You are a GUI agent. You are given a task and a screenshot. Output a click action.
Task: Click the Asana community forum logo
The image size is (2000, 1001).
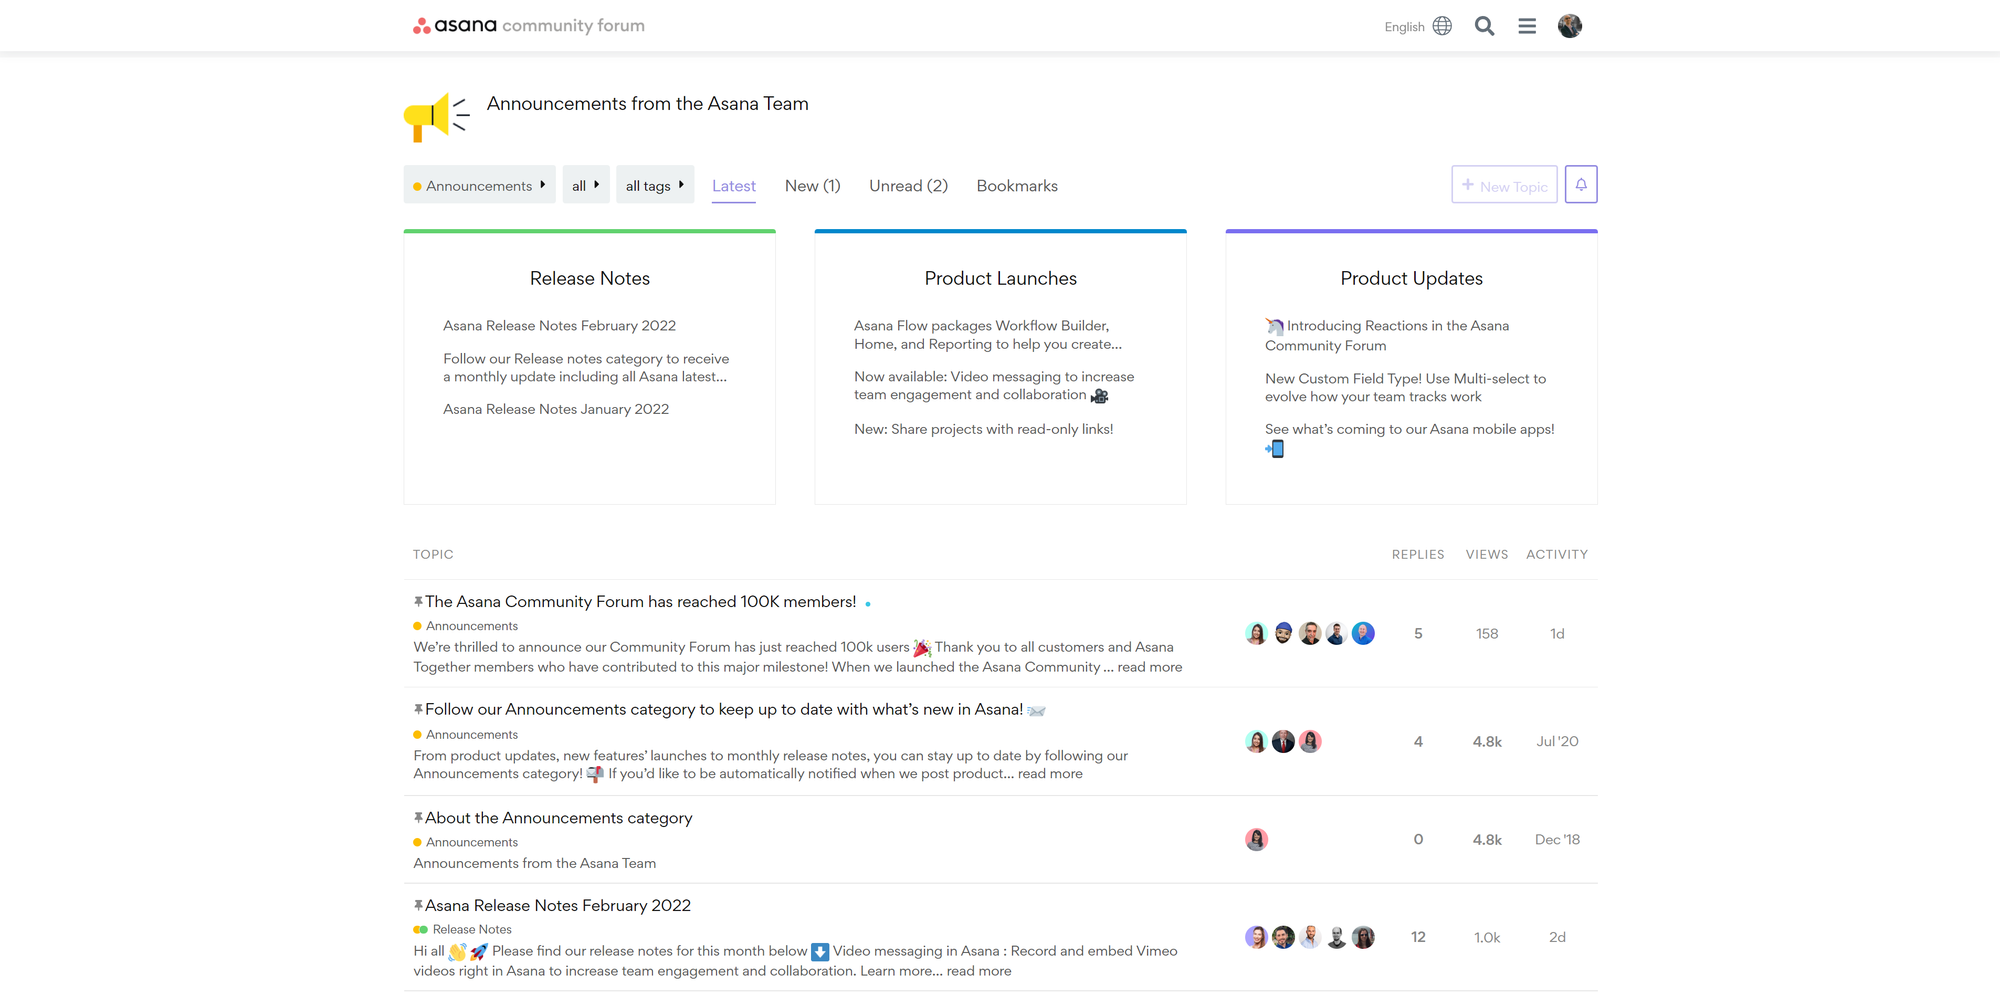[x=529, y=25]
